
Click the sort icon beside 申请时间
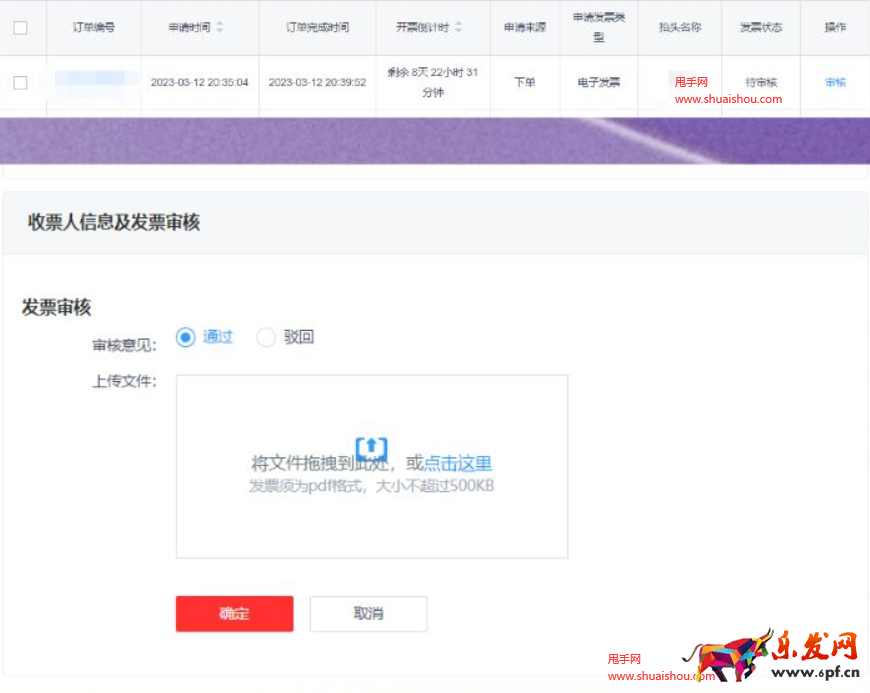coord(220,27)
